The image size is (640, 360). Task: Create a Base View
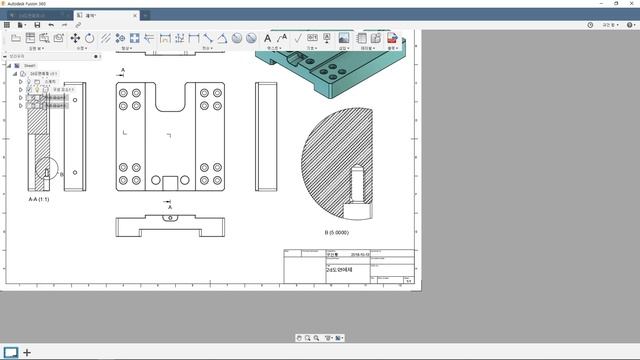pos(16,38)
